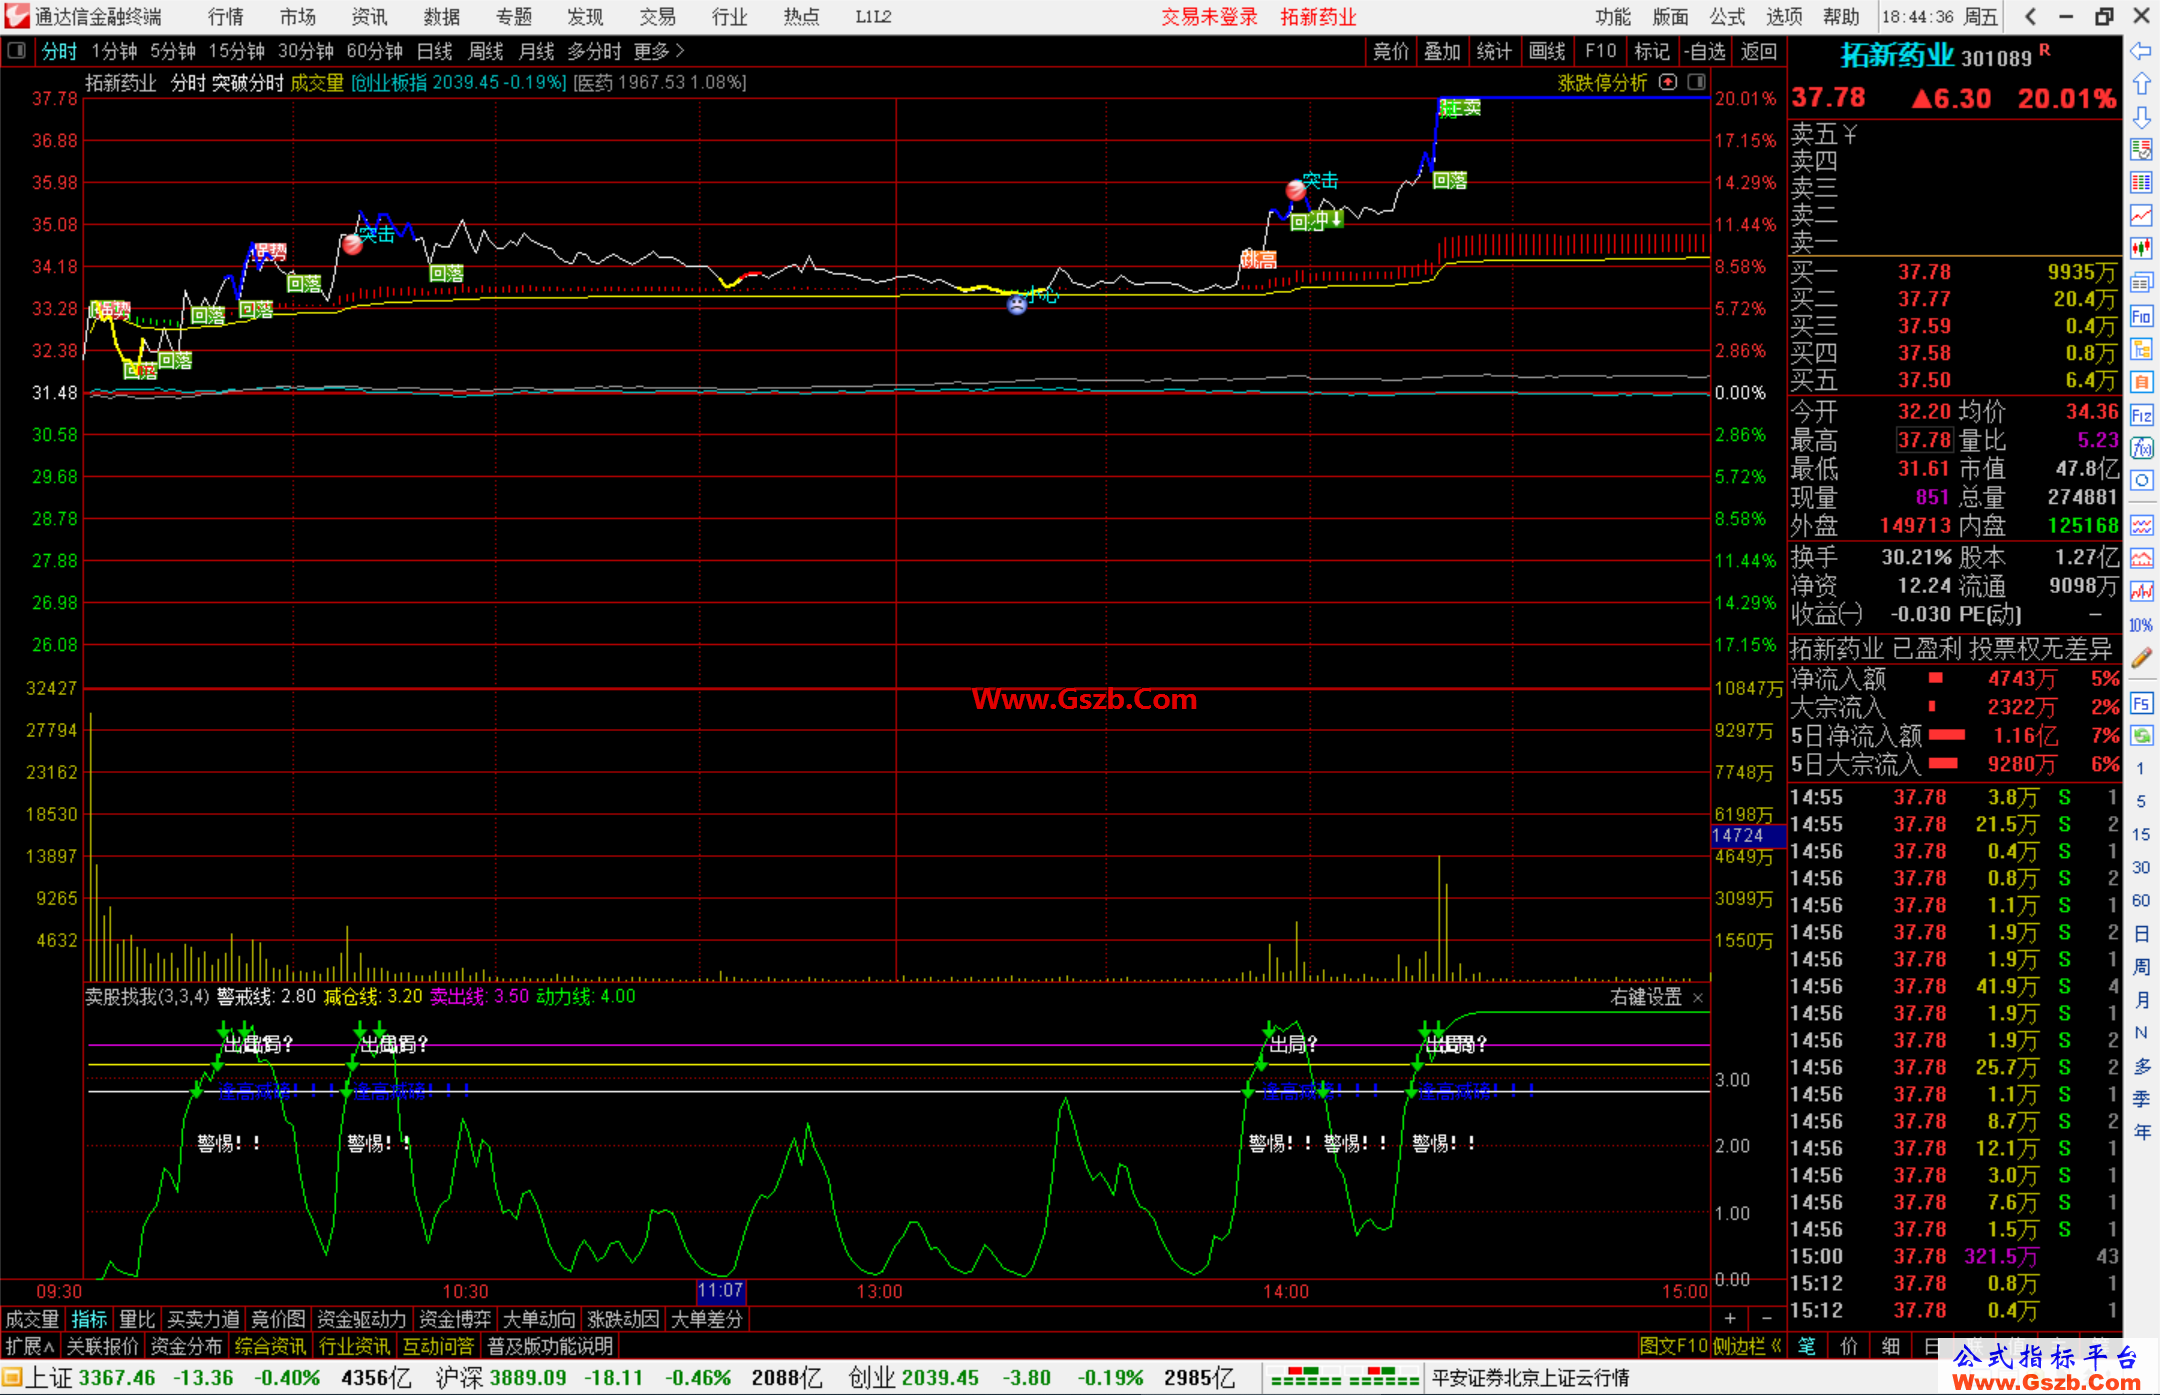The image size is (2160, 1395).
Task: Click the 图文F10 button
Action: 1674,1346
